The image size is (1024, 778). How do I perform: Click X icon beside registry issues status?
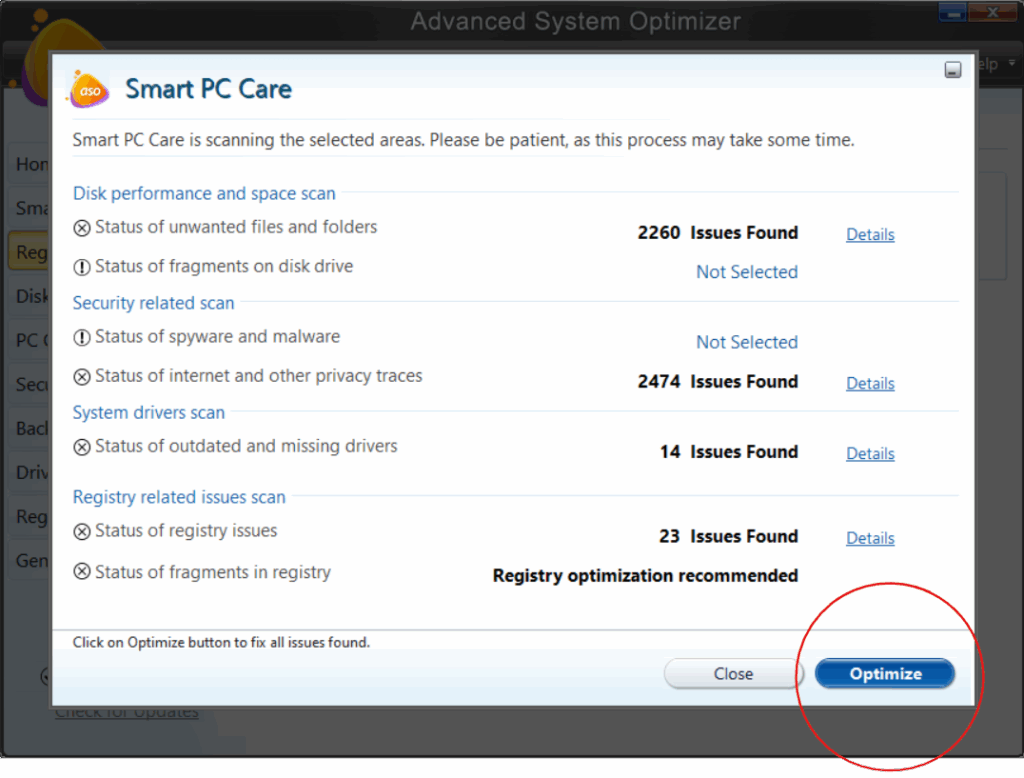point(82,532)
